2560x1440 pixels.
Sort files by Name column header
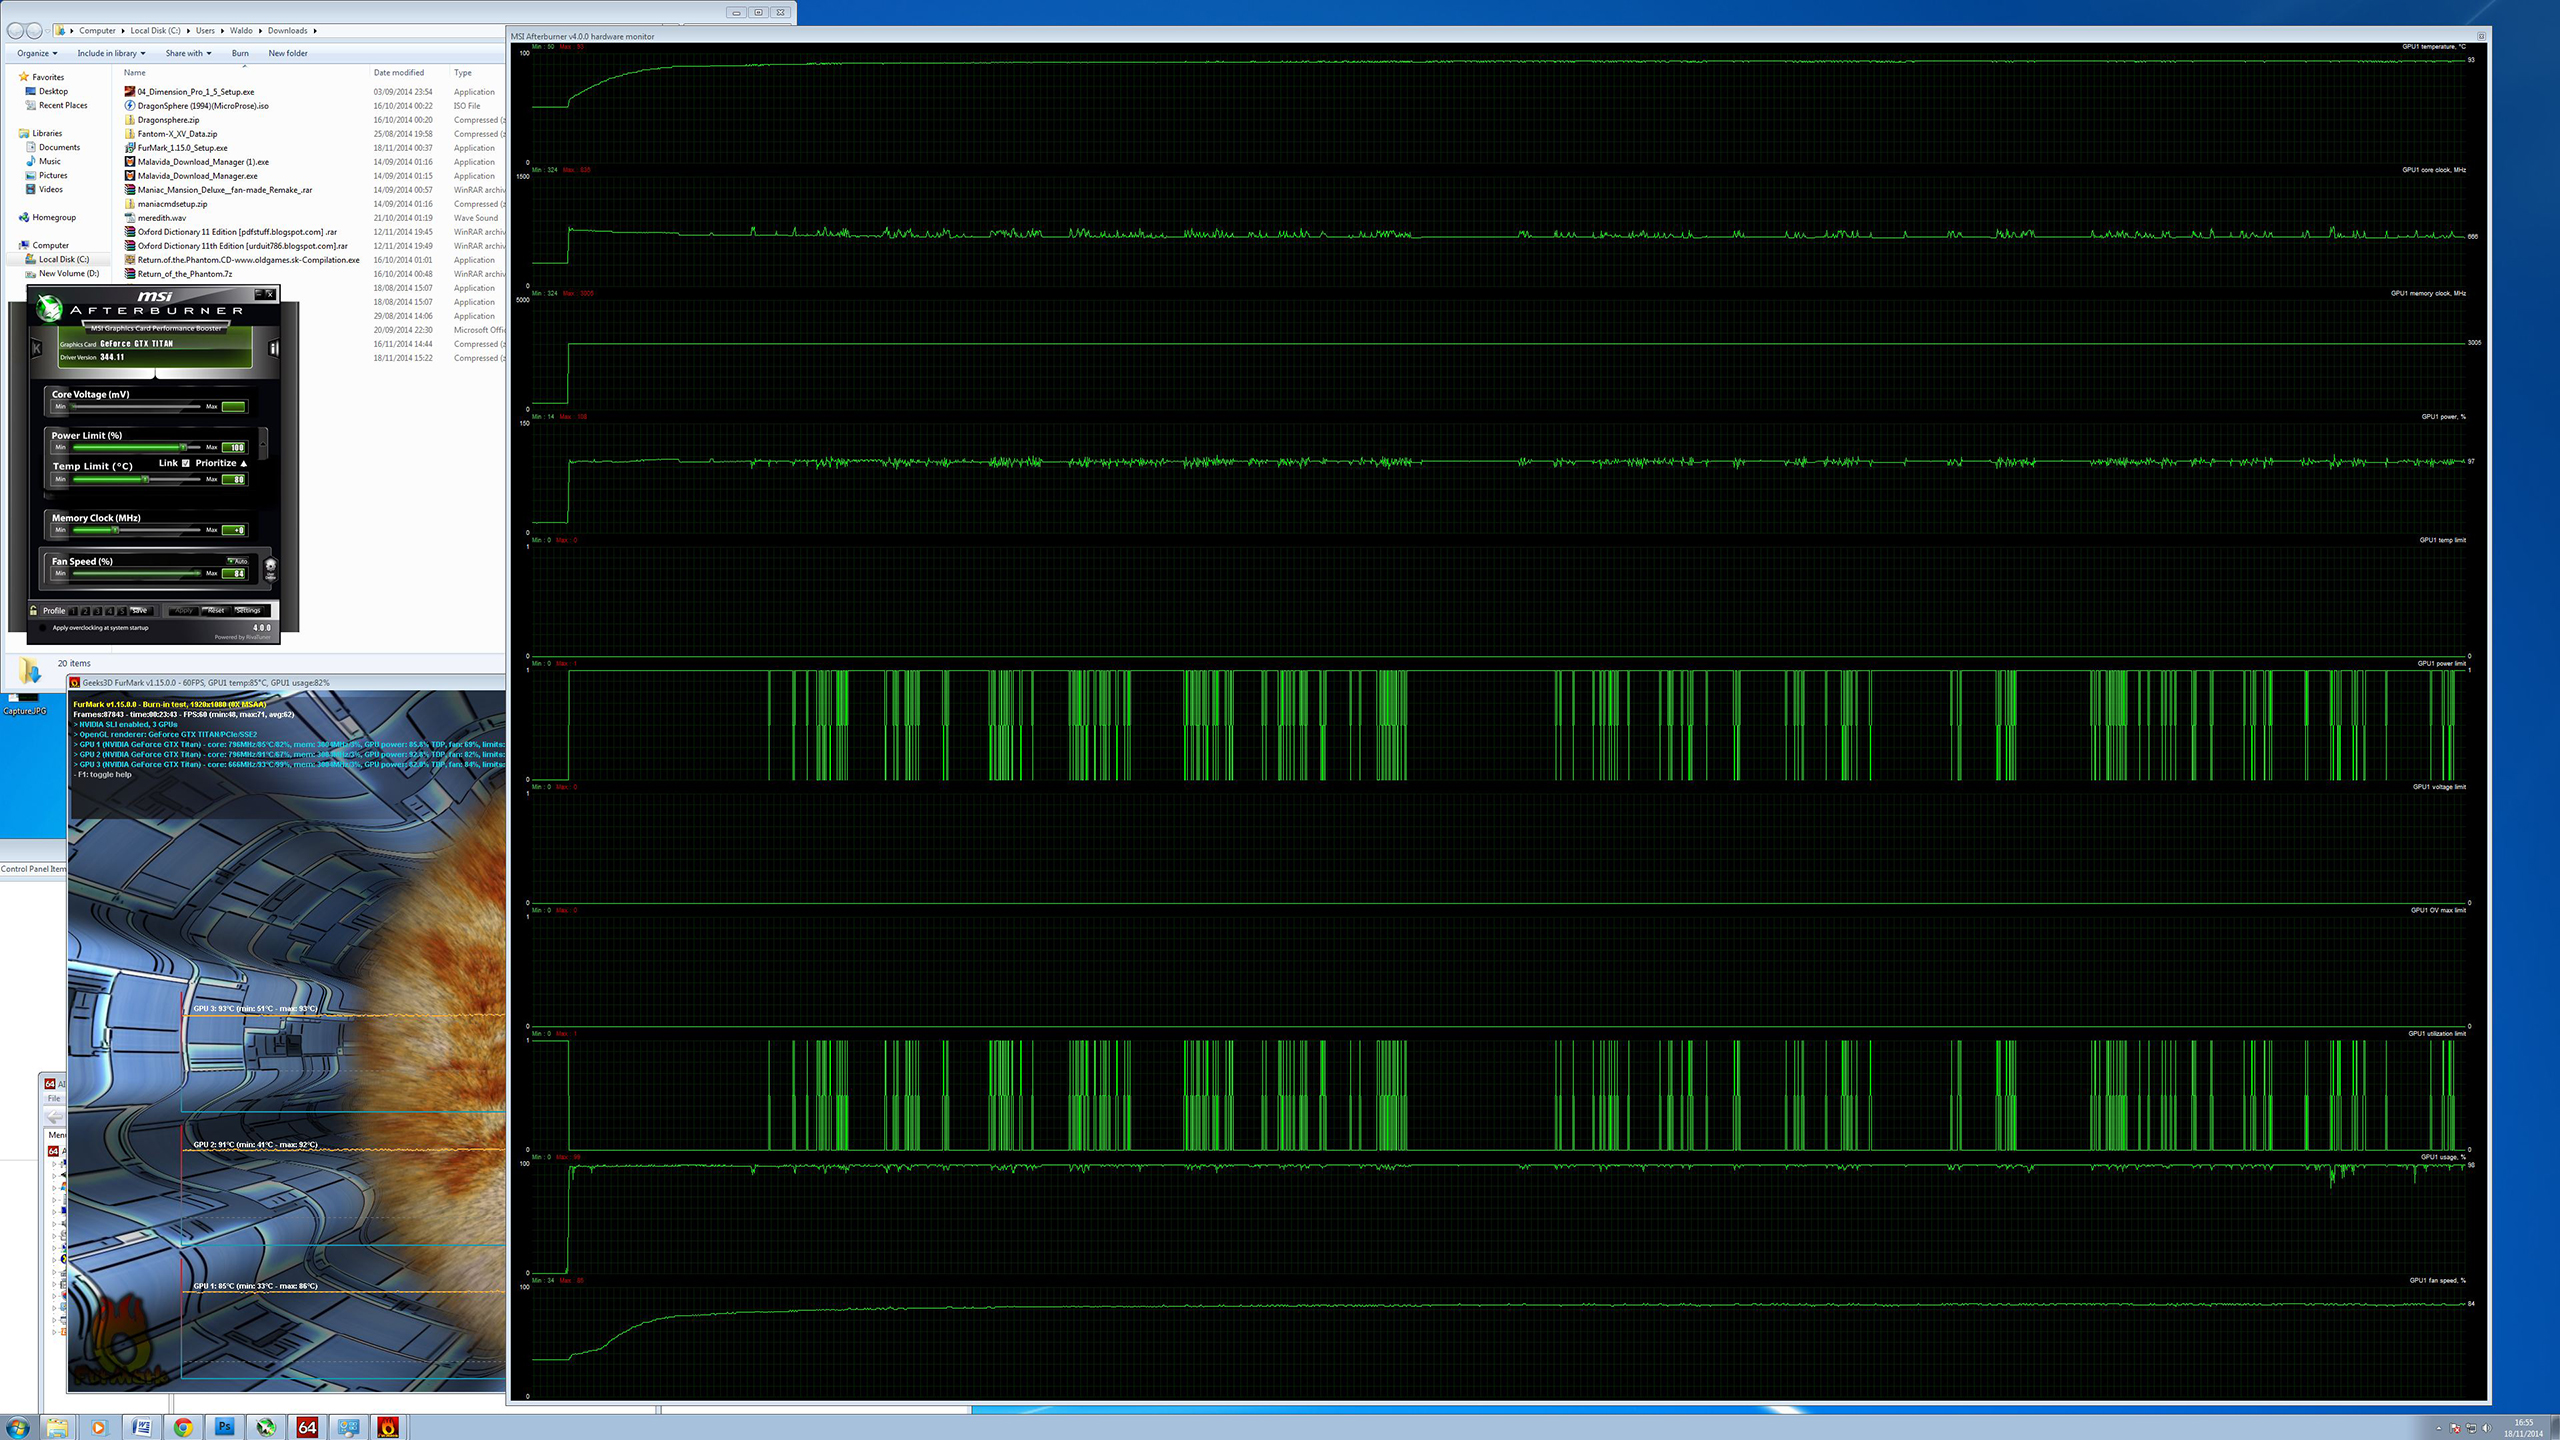243,72
